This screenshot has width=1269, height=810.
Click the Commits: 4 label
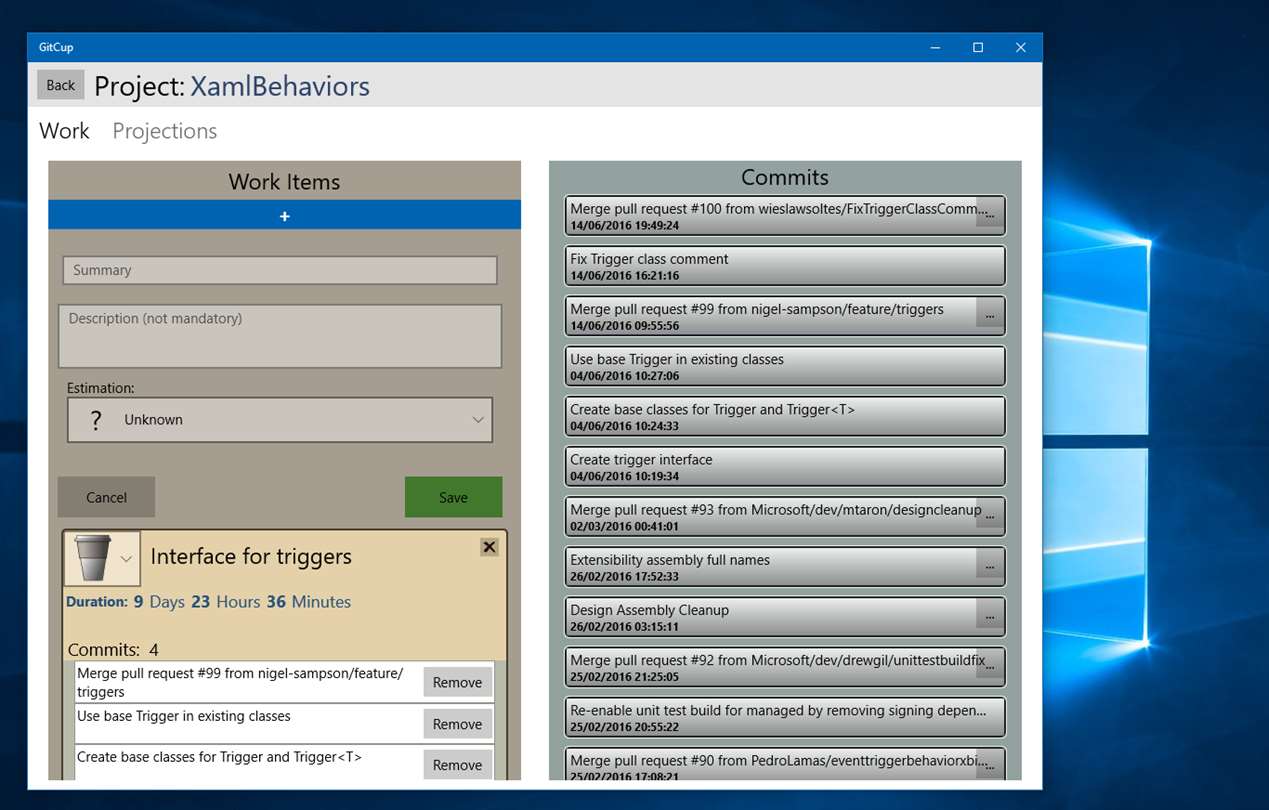(x=113, y=650)
